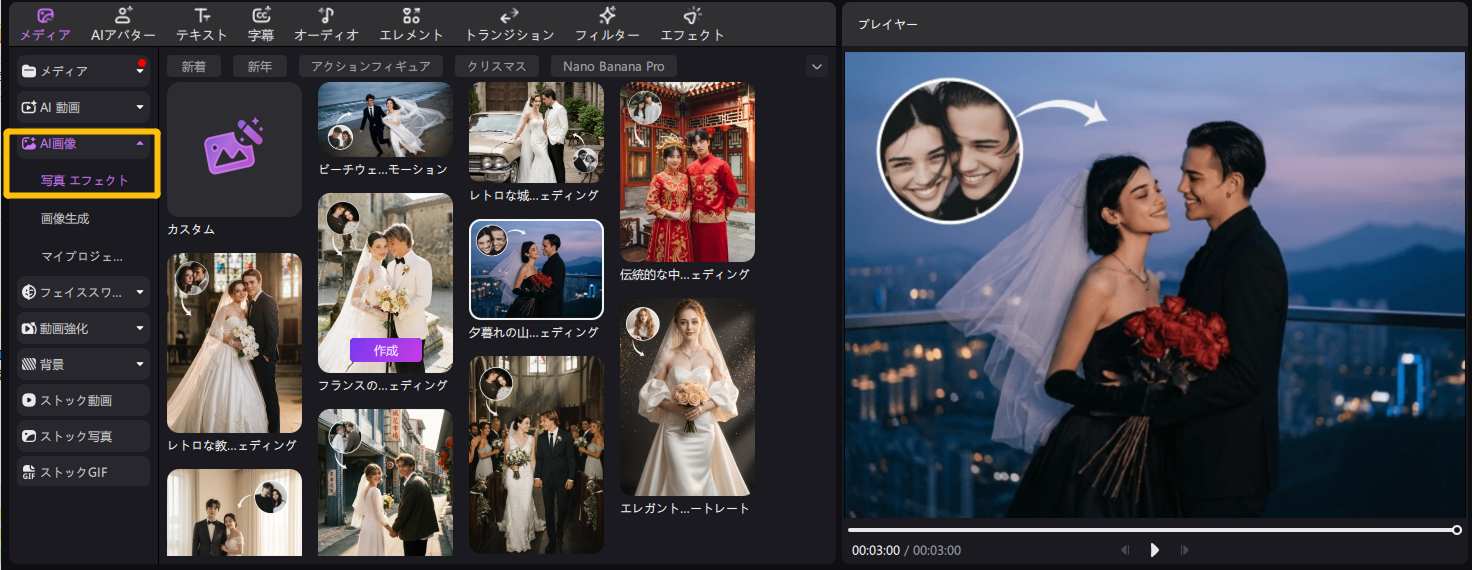Filter templates by アクションフィギュア
1472x570 pixels.
click(371, 66)
